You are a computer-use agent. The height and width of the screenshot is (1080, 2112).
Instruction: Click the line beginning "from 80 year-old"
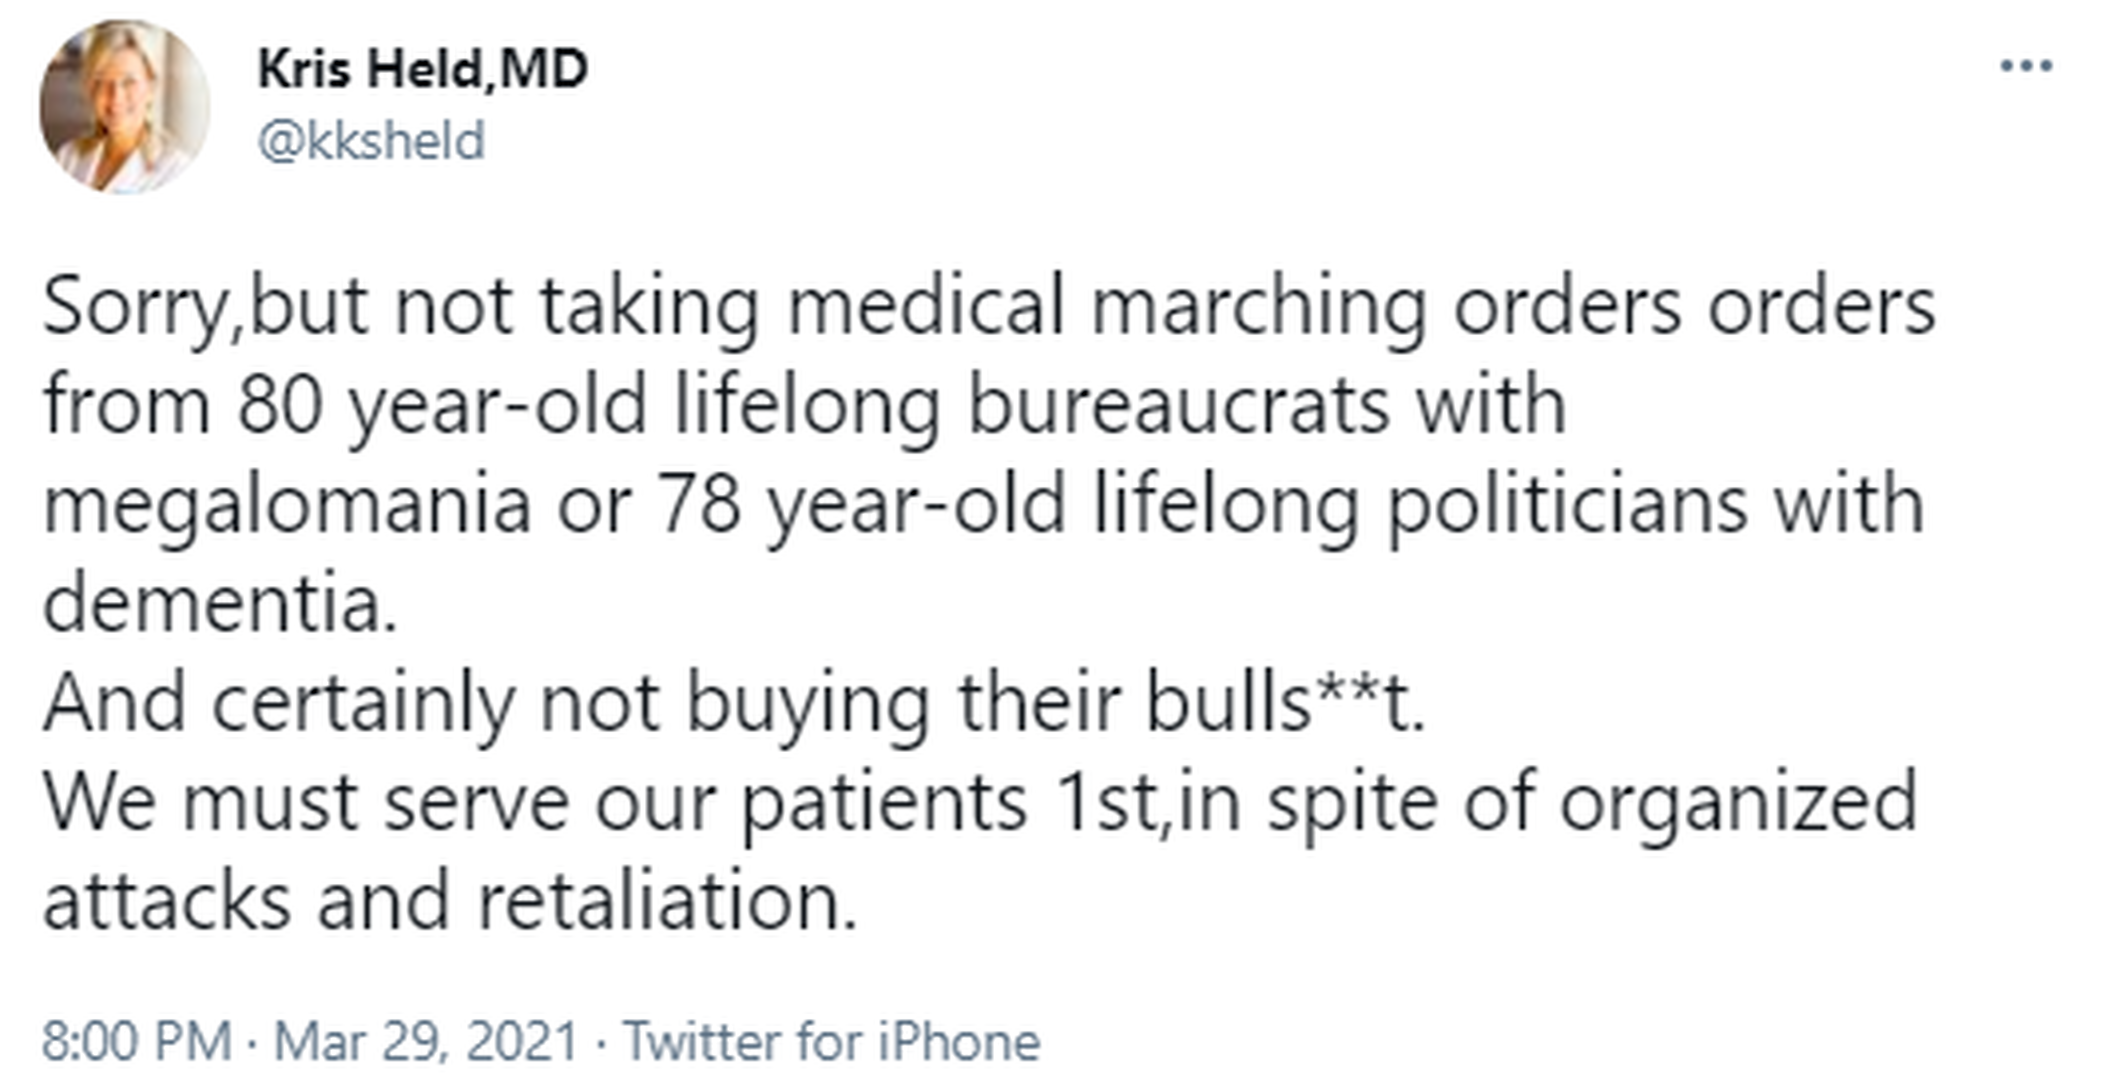[x=804, y=406]
